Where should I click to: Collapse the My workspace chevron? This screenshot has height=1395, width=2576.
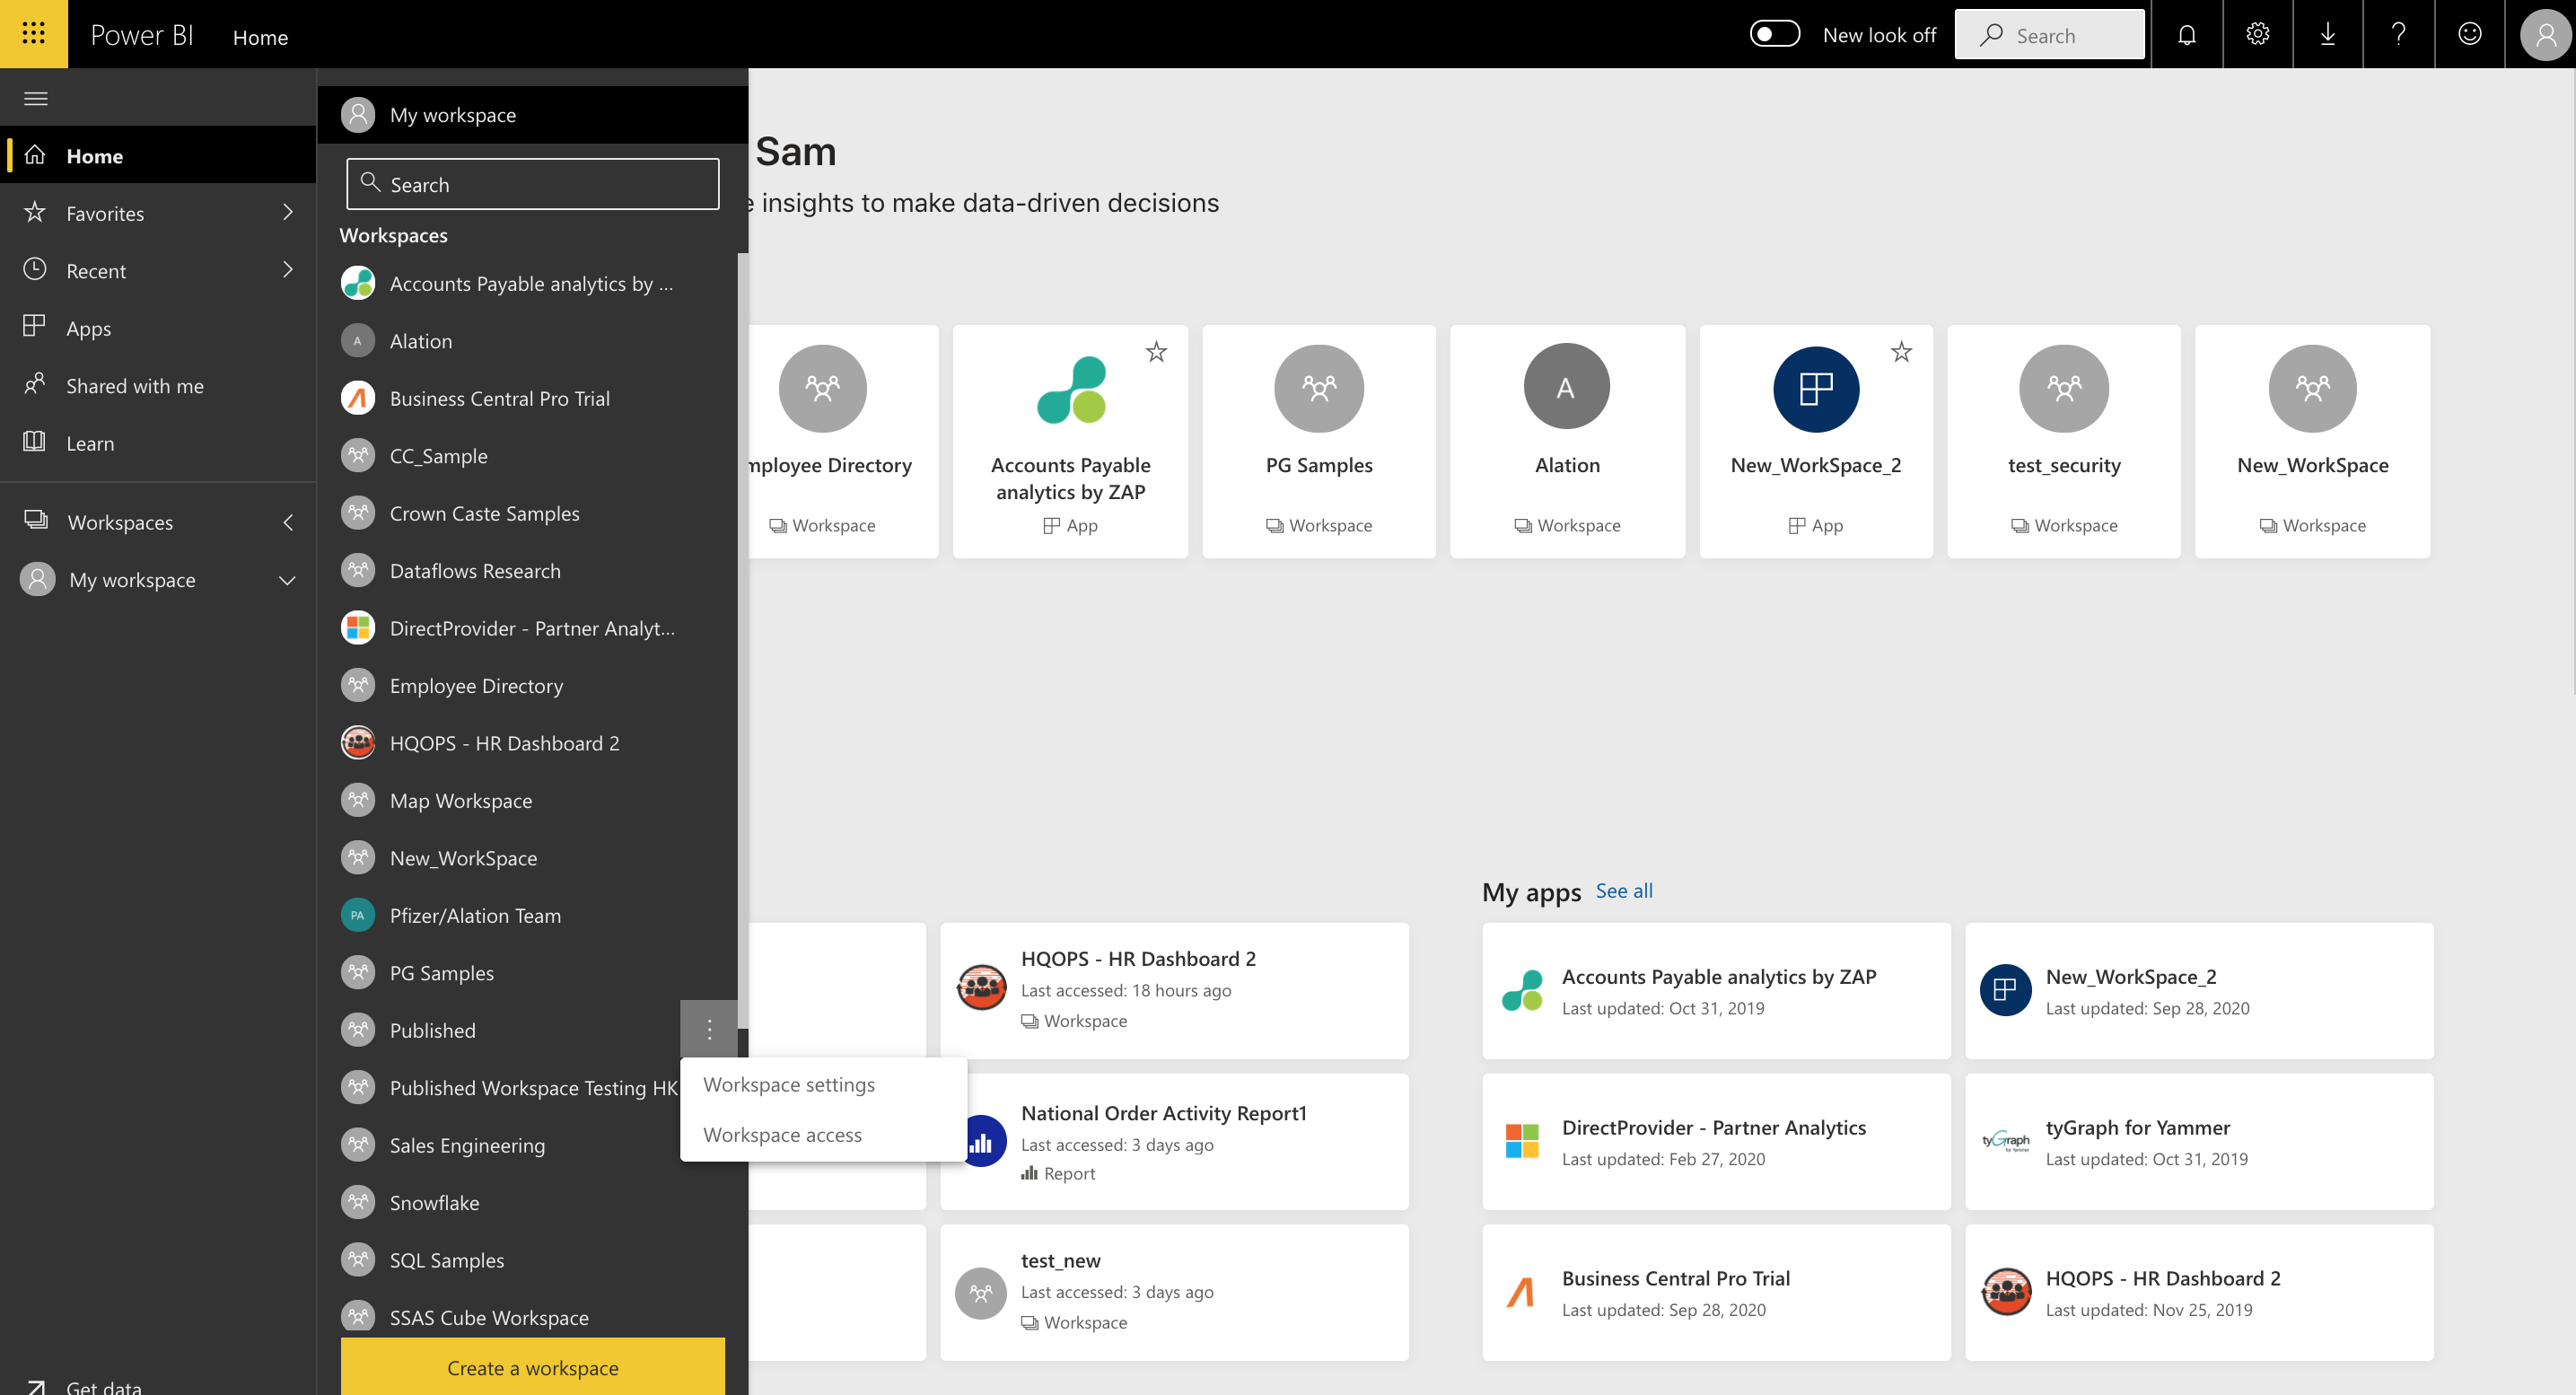pos(287,580)
